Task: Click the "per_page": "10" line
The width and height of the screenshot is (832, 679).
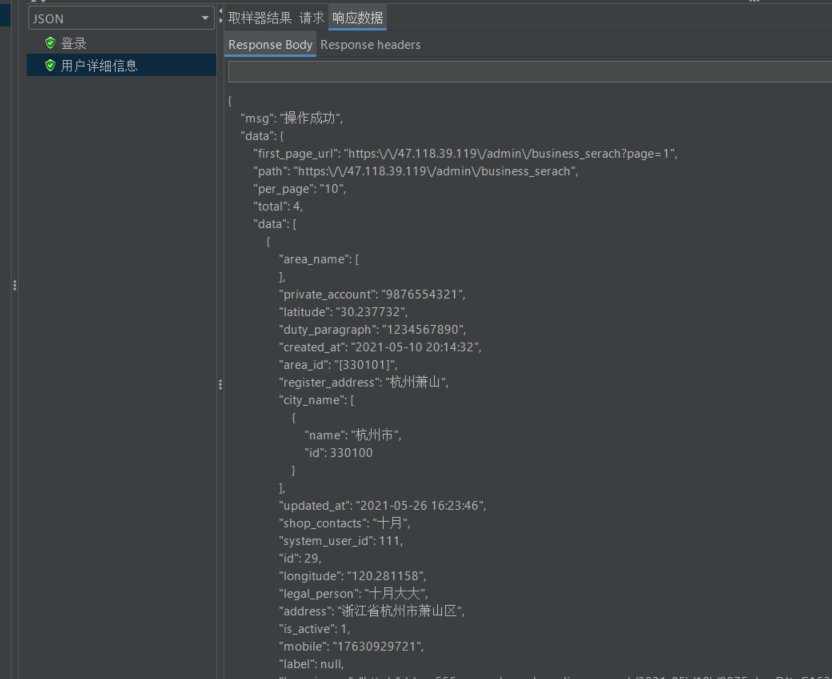Action: (300, 189)
